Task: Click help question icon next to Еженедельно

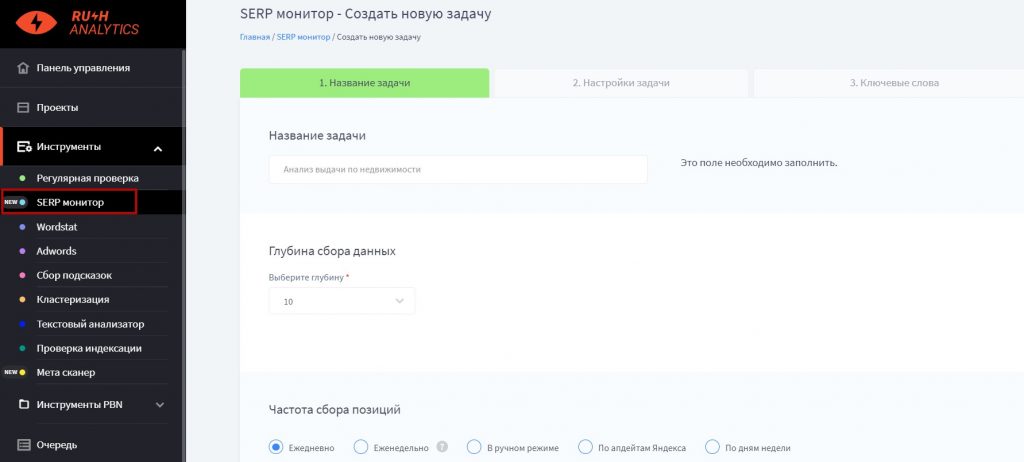Action: coord(442,447)
